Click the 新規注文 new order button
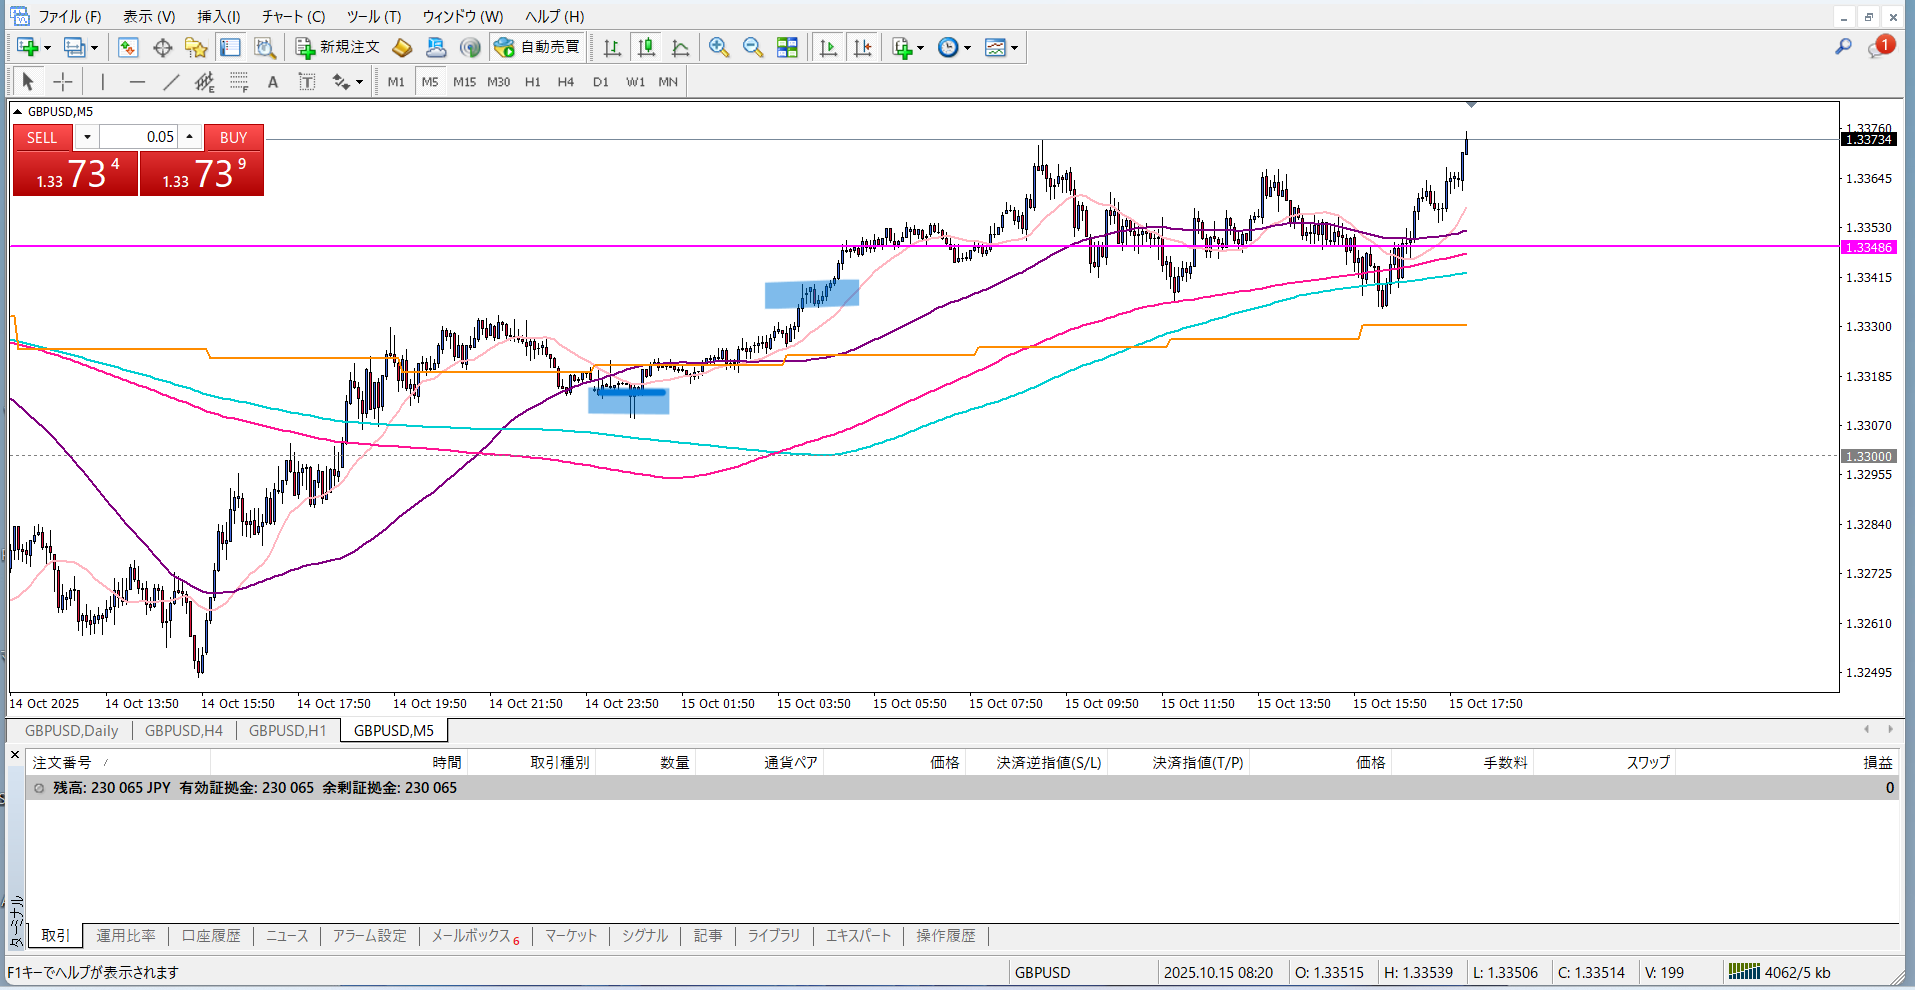The width and height of the screenshot is (1915, 990). (338, 47)
